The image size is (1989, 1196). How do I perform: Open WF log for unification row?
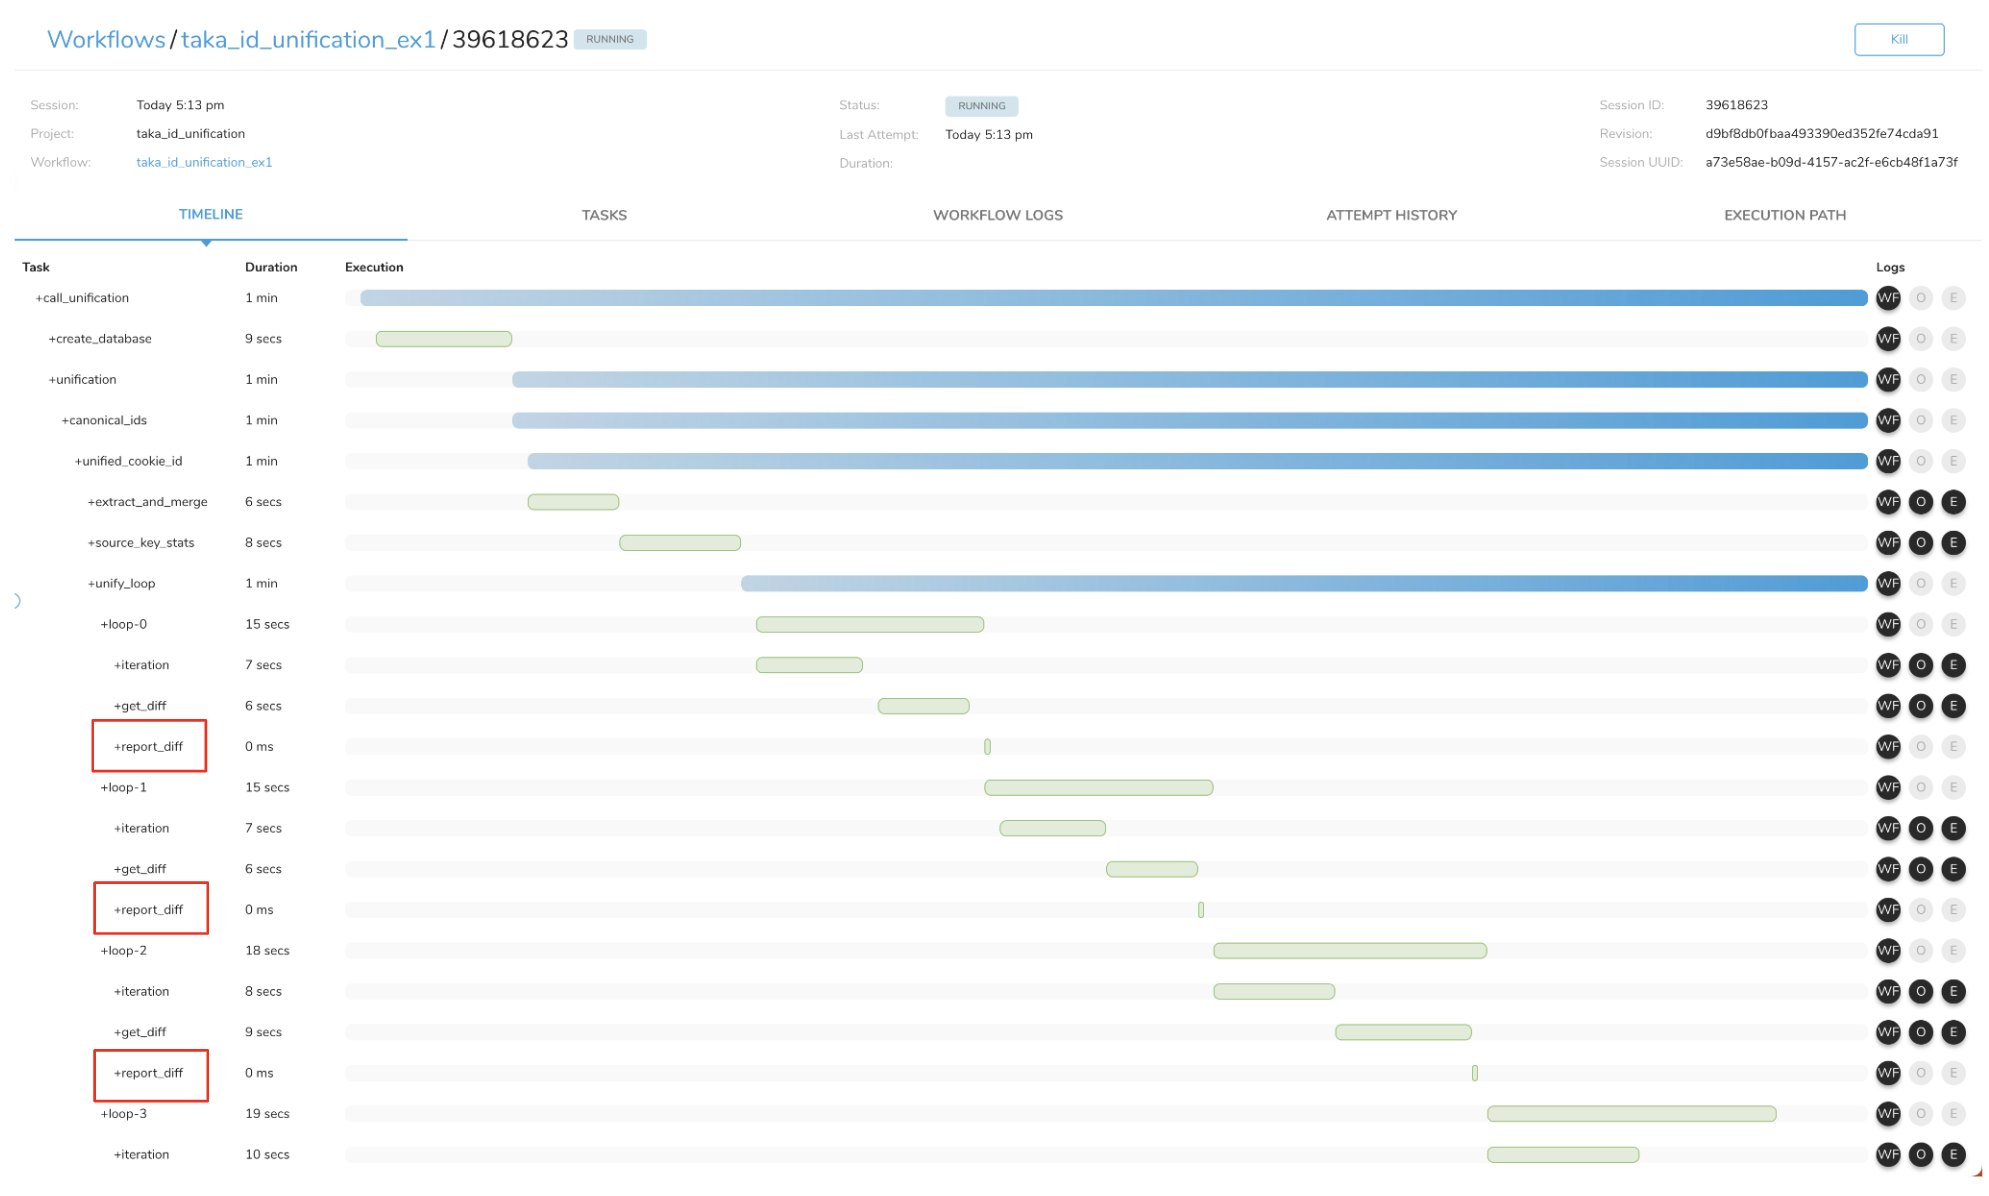(1887, 380)
